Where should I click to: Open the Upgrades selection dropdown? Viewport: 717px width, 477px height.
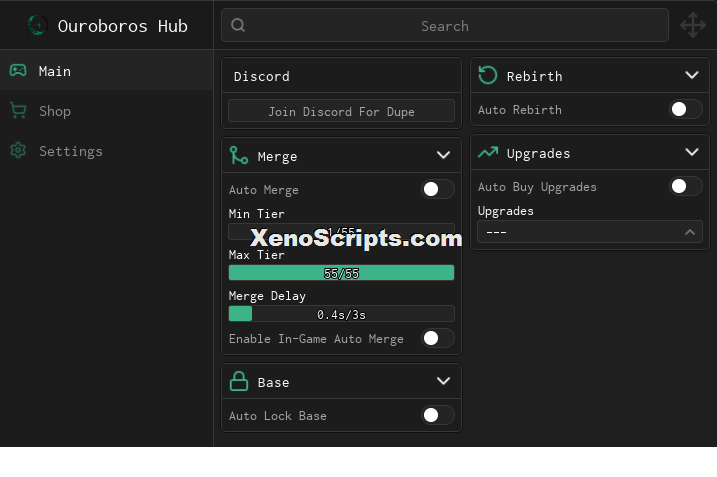click(590, 232)
